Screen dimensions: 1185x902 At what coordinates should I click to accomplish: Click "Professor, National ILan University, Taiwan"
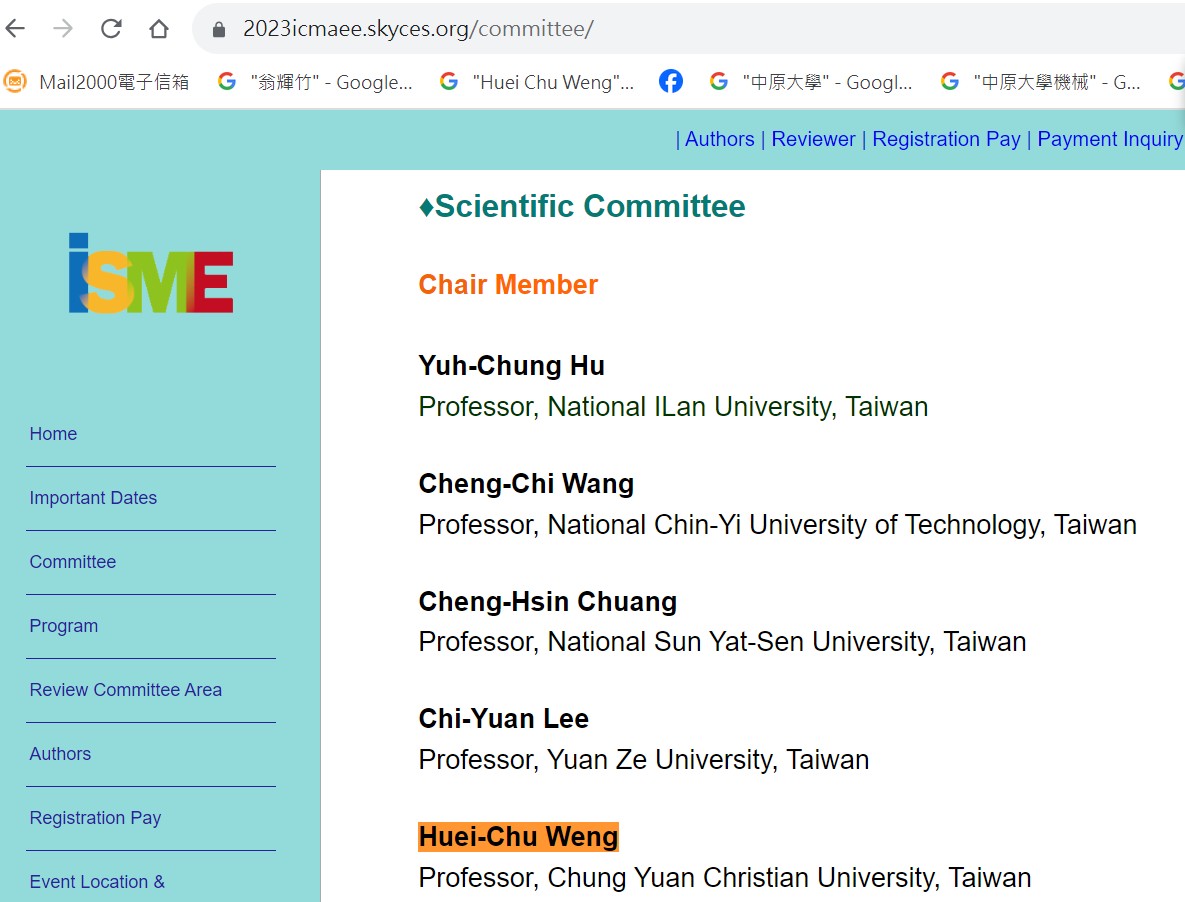[673, 407]
